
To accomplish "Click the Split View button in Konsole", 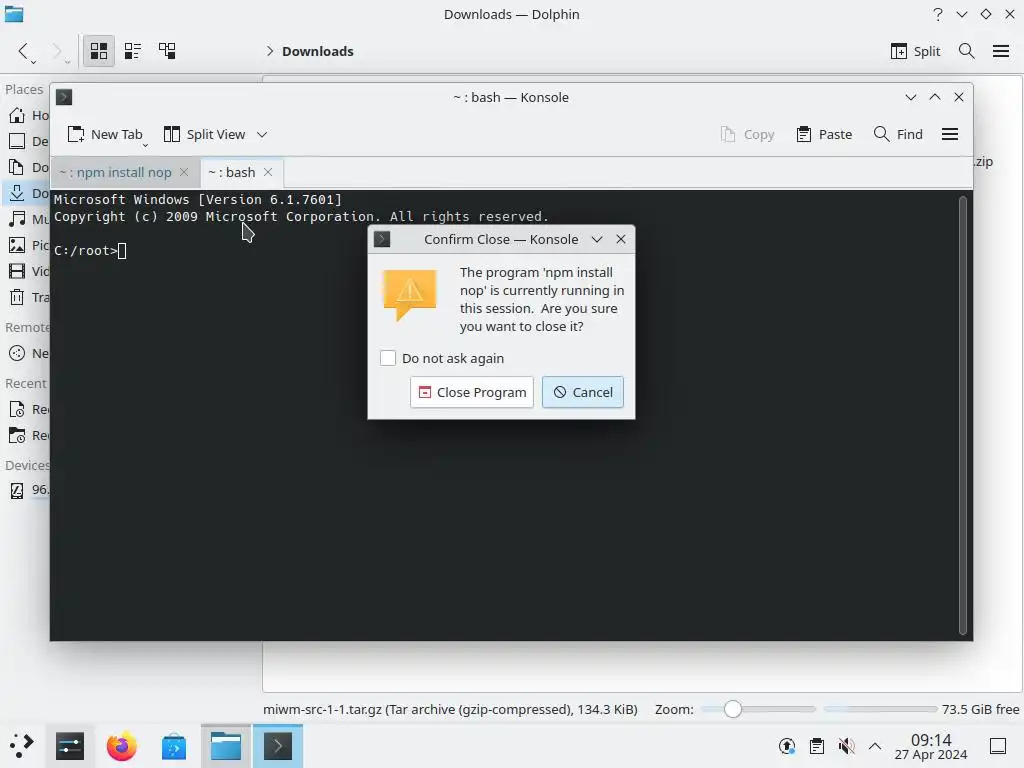I will tap(204, 134).
